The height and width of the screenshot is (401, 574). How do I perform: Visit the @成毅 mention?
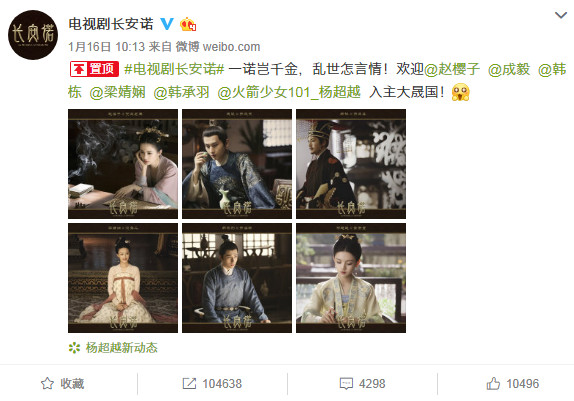click(x=509, y=69)
